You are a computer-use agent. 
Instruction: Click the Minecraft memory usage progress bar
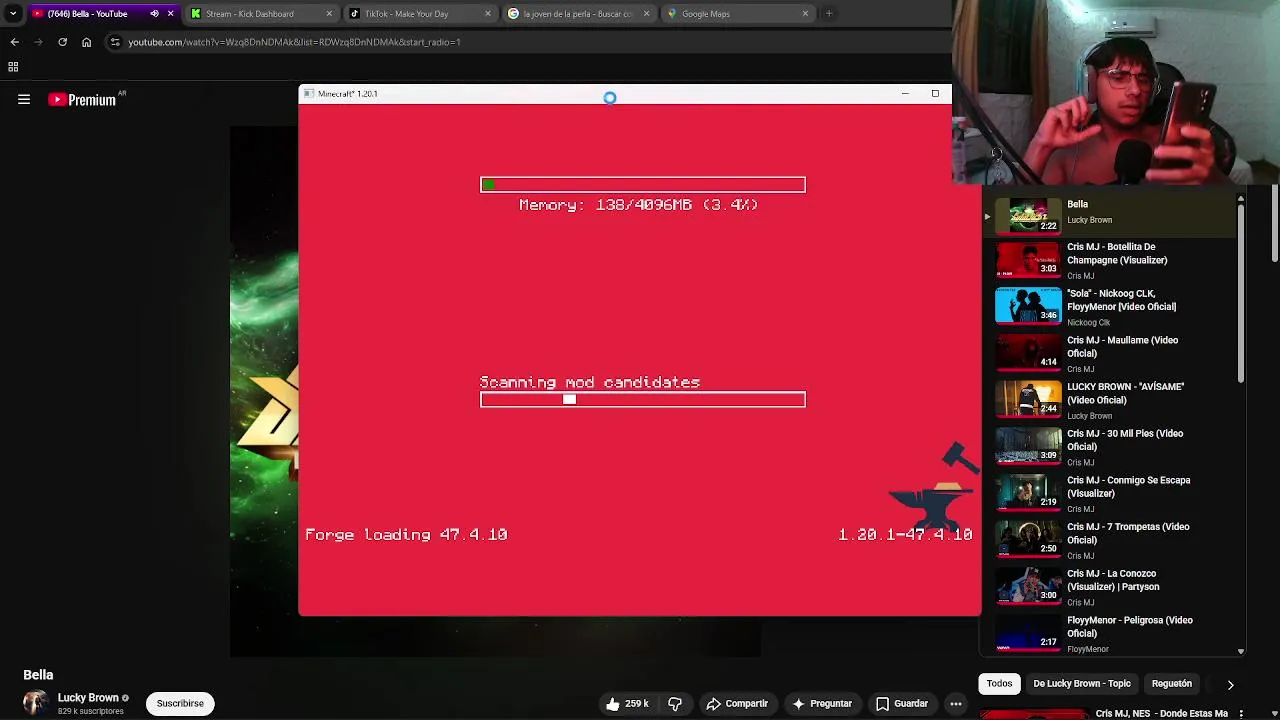(642, 185)
